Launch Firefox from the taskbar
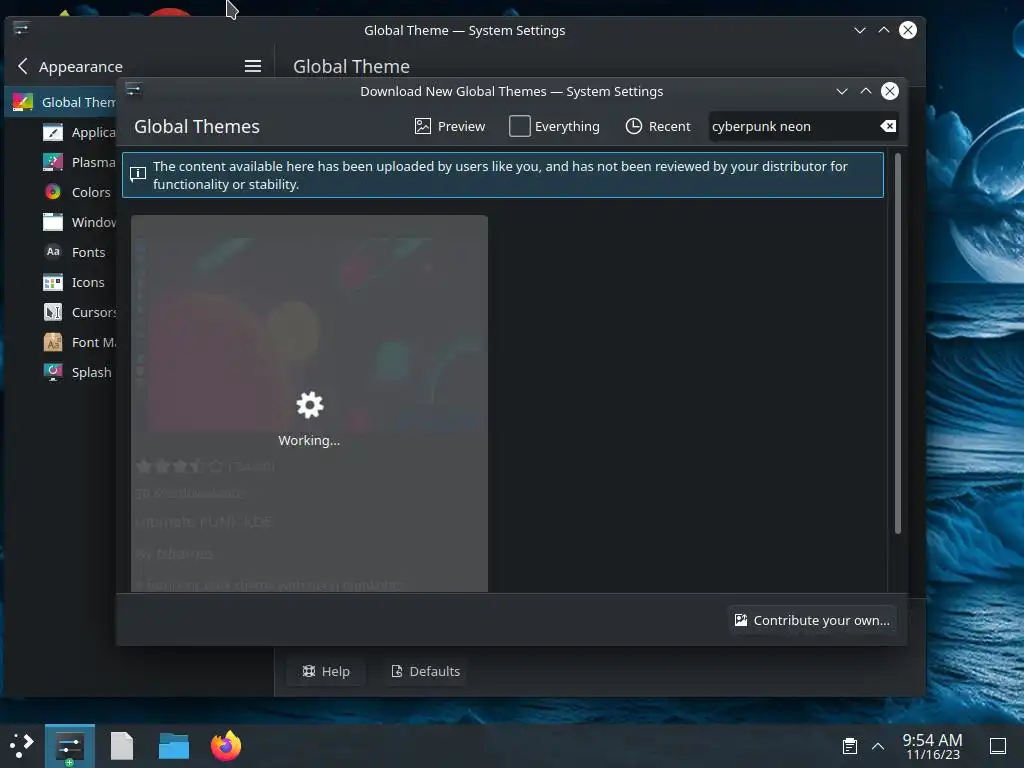 226,746
